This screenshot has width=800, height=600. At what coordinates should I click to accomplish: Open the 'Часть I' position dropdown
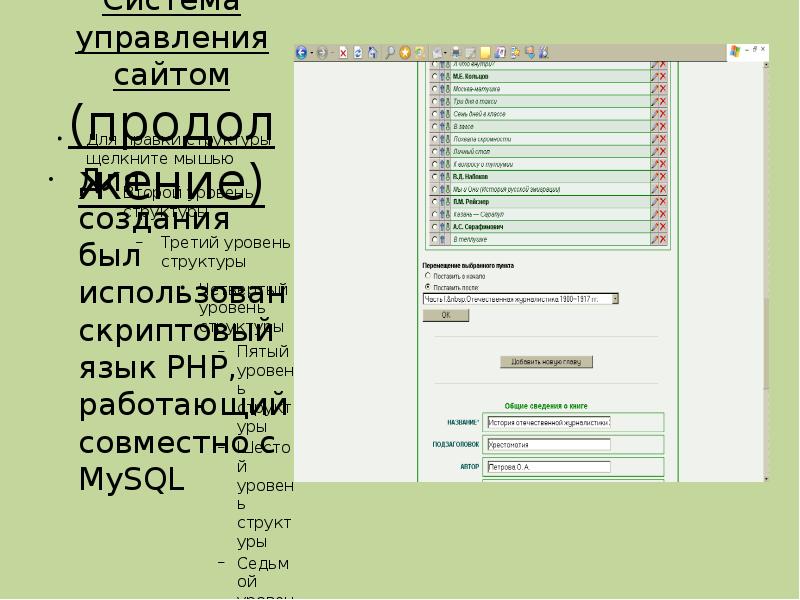point(615,298)
